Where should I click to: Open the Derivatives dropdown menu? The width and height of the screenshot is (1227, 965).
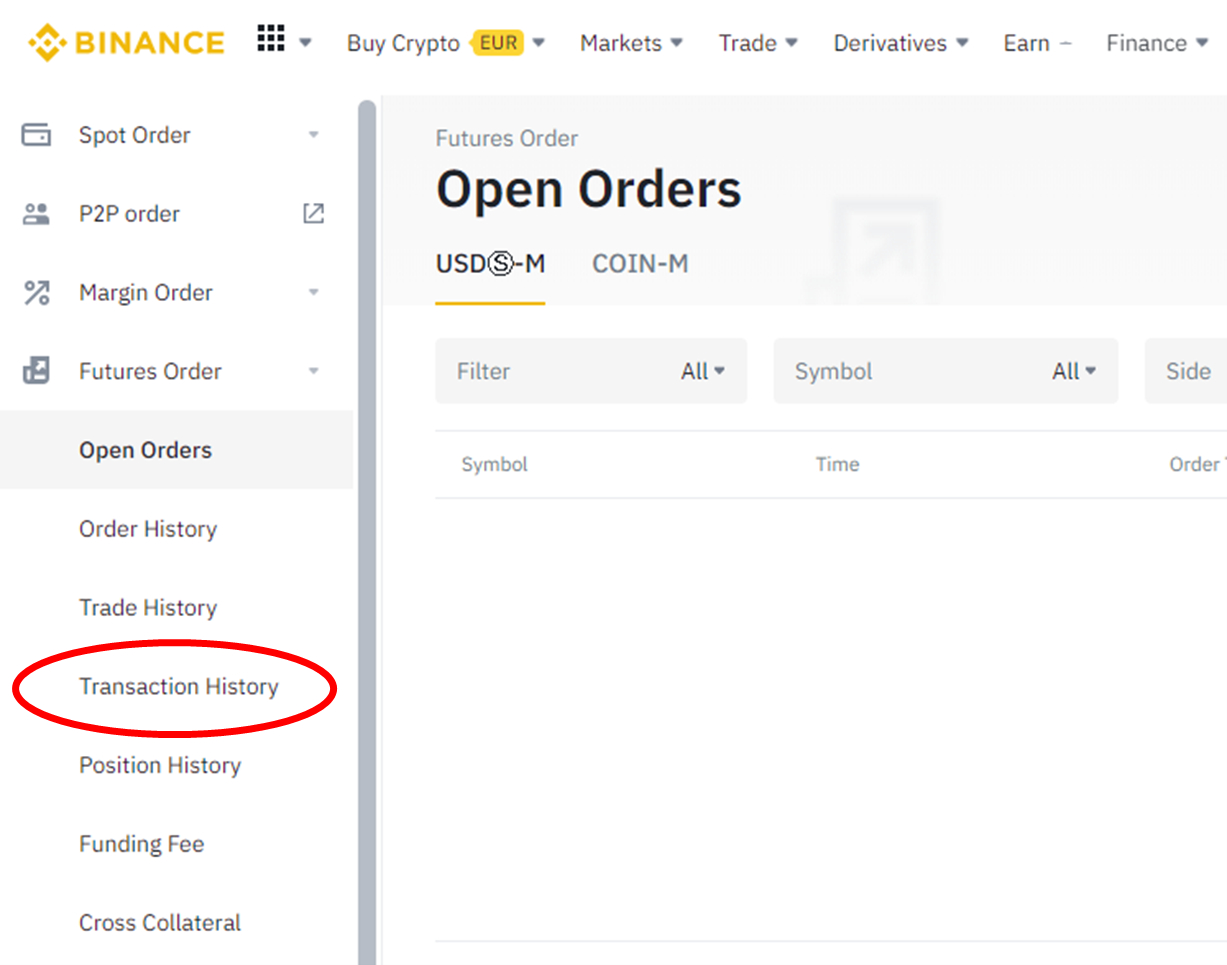click(x=901, y=43)
